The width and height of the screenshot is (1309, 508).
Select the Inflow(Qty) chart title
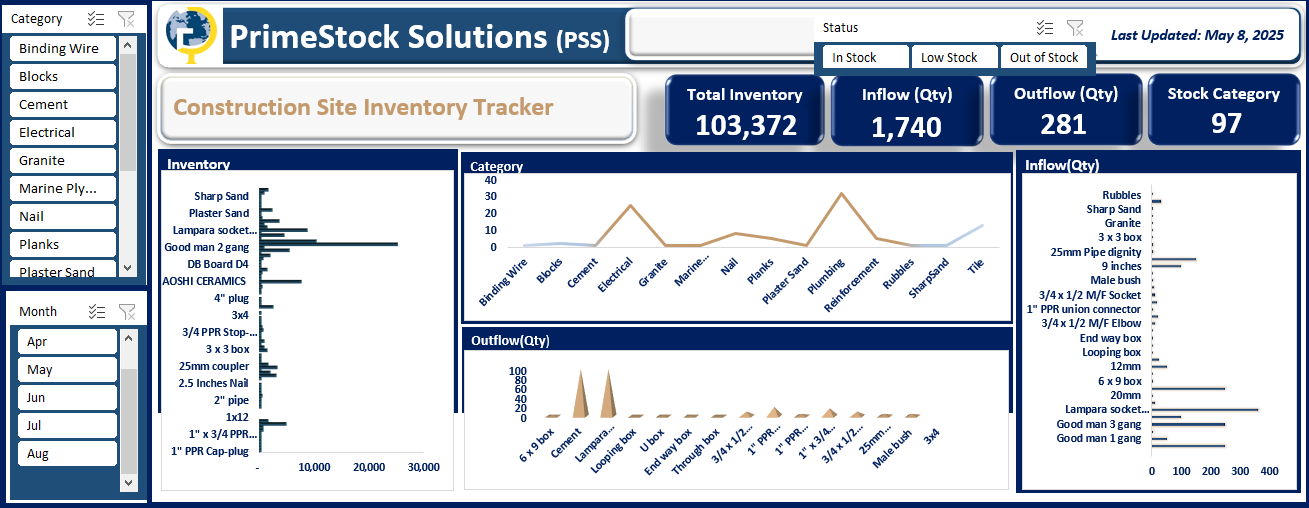pos(1062,165)
